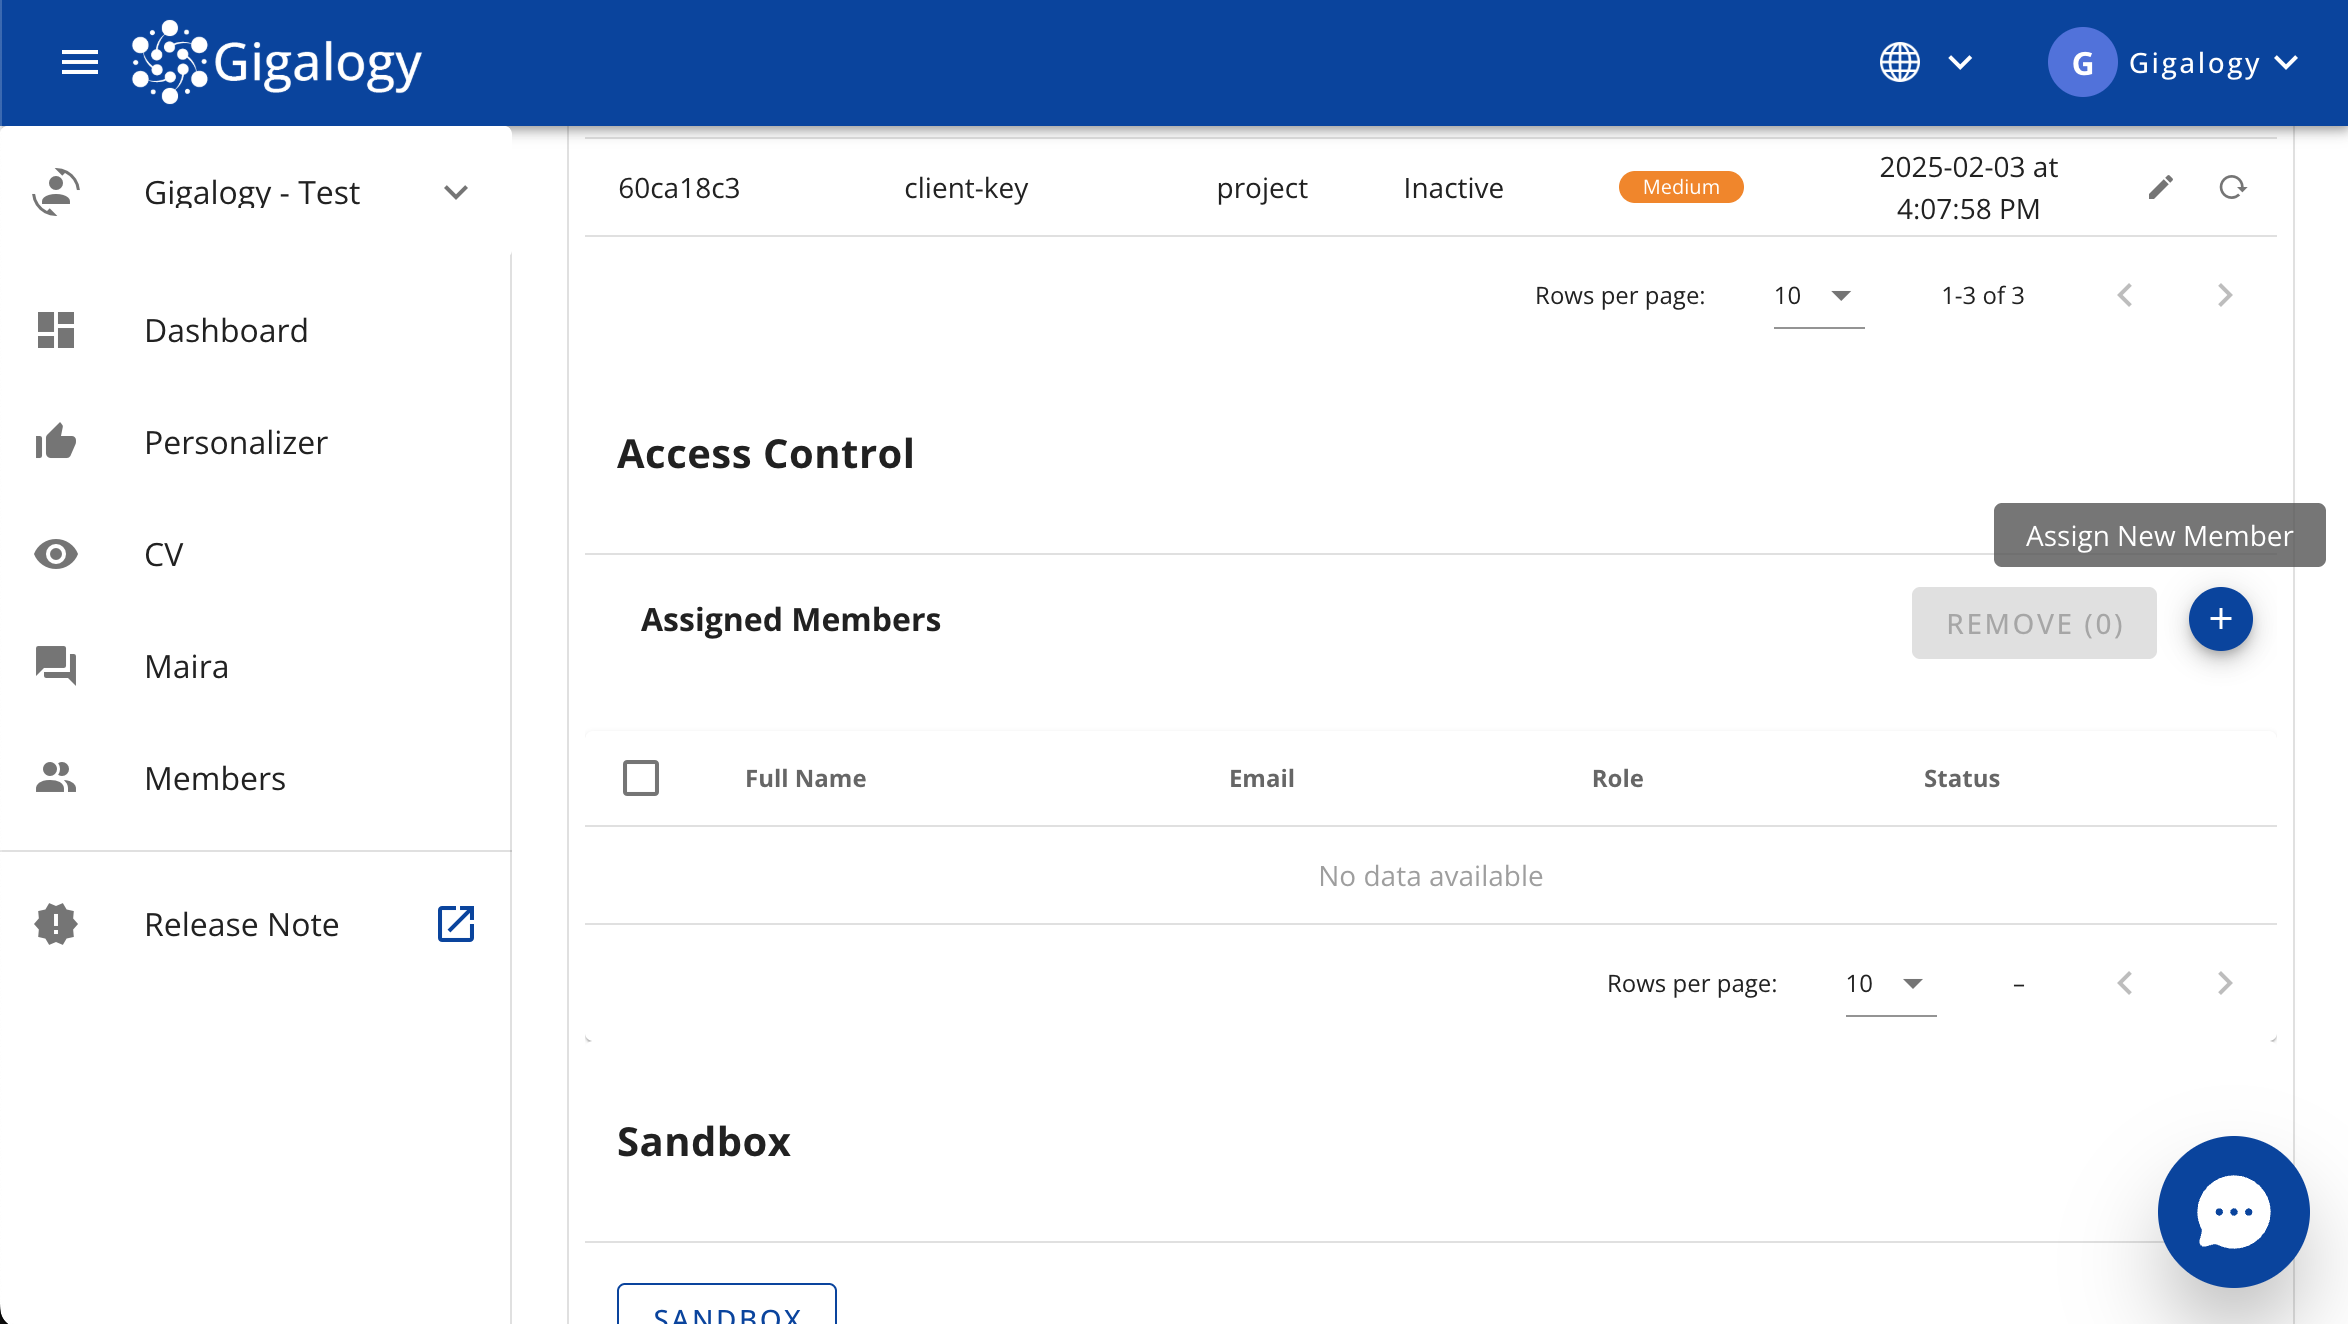Open the Release Note page
The height and width of the screenshot is (1324, 2348).
[x=241, y=924]
